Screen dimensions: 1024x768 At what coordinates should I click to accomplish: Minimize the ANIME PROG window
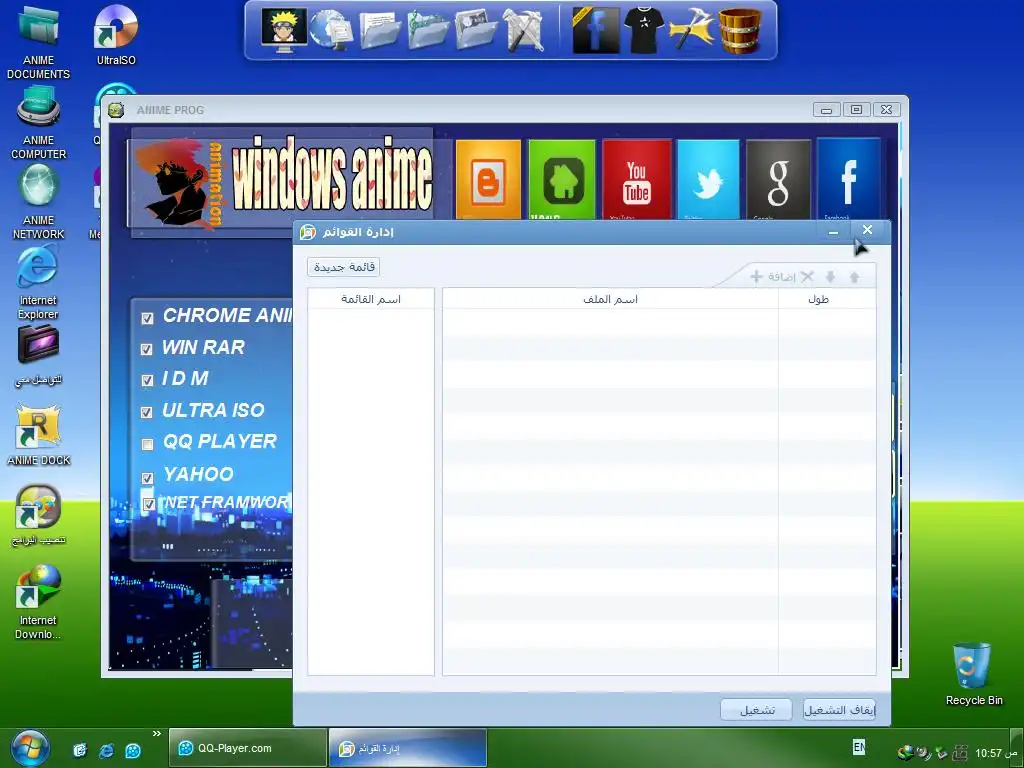point(826,110)
